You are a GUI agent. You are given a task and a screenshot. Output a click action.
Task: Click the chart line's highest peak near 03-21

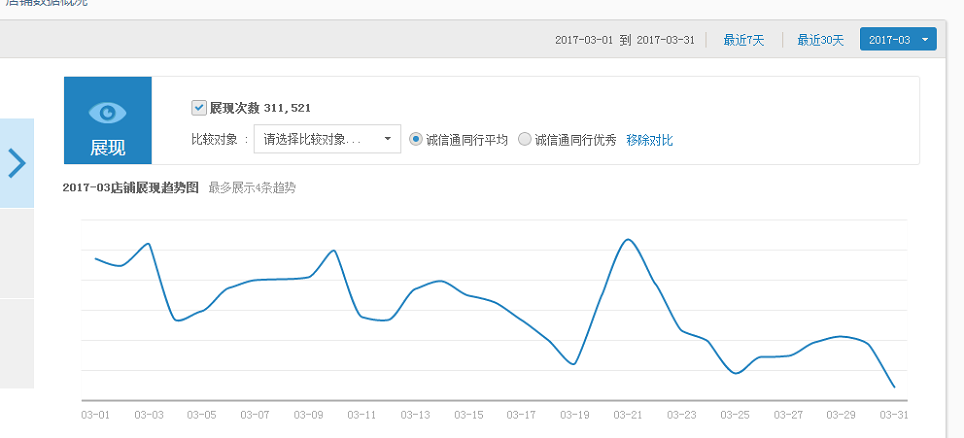[x=627, y=240]
